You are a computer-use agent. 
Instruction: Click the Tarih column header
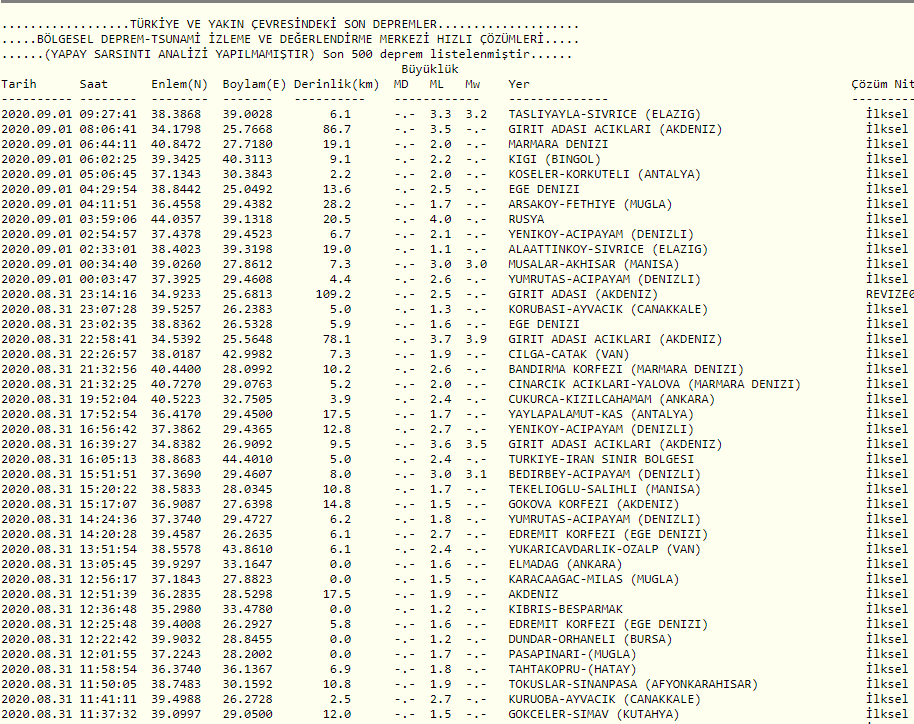coord(19,84)
